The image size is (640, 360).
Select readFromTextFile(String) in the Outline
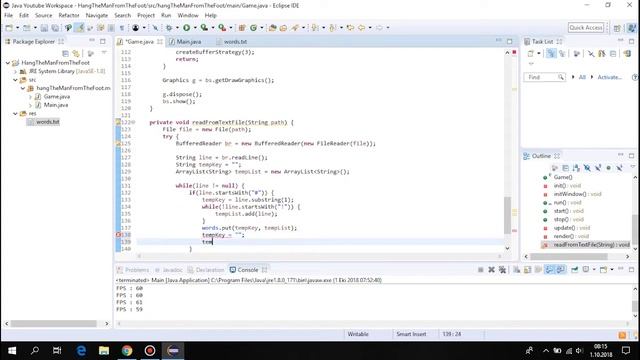tap(591, 245)
